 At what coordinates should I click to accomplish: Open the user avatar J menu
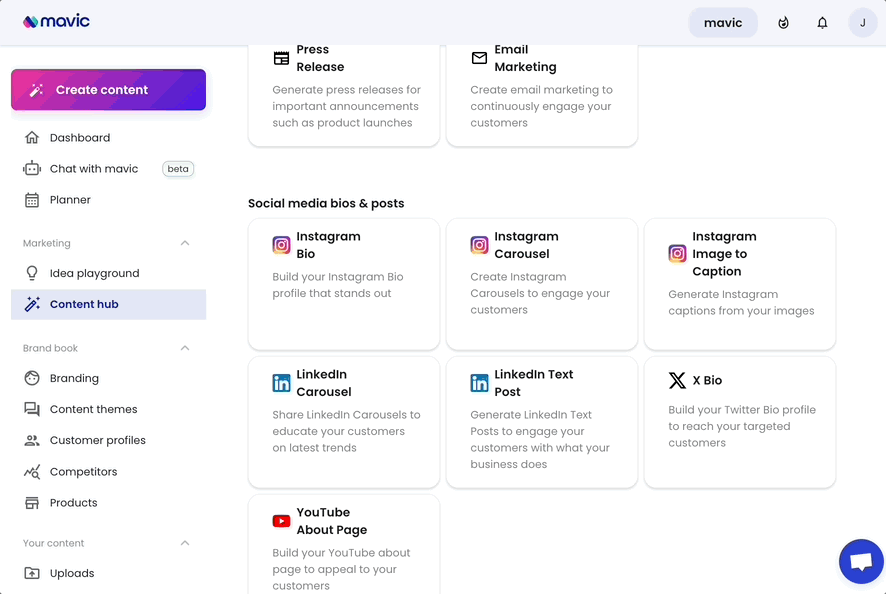[x=862, y=23]
